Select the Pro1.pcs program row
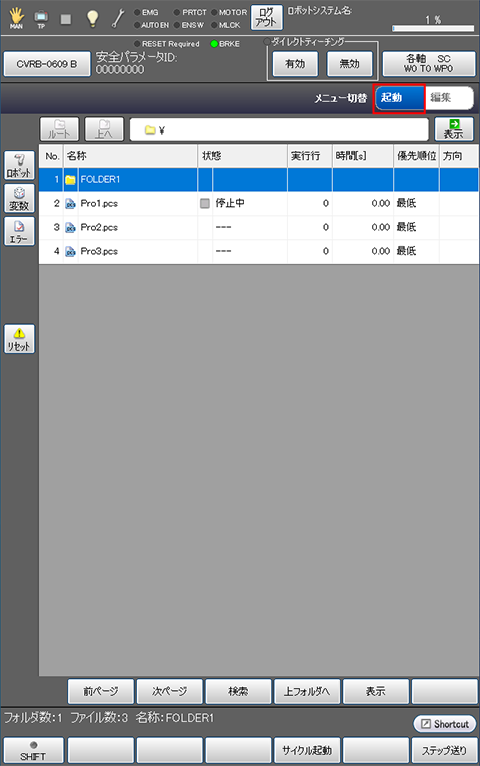The image size is (480, 766). (x=259, y=204)
